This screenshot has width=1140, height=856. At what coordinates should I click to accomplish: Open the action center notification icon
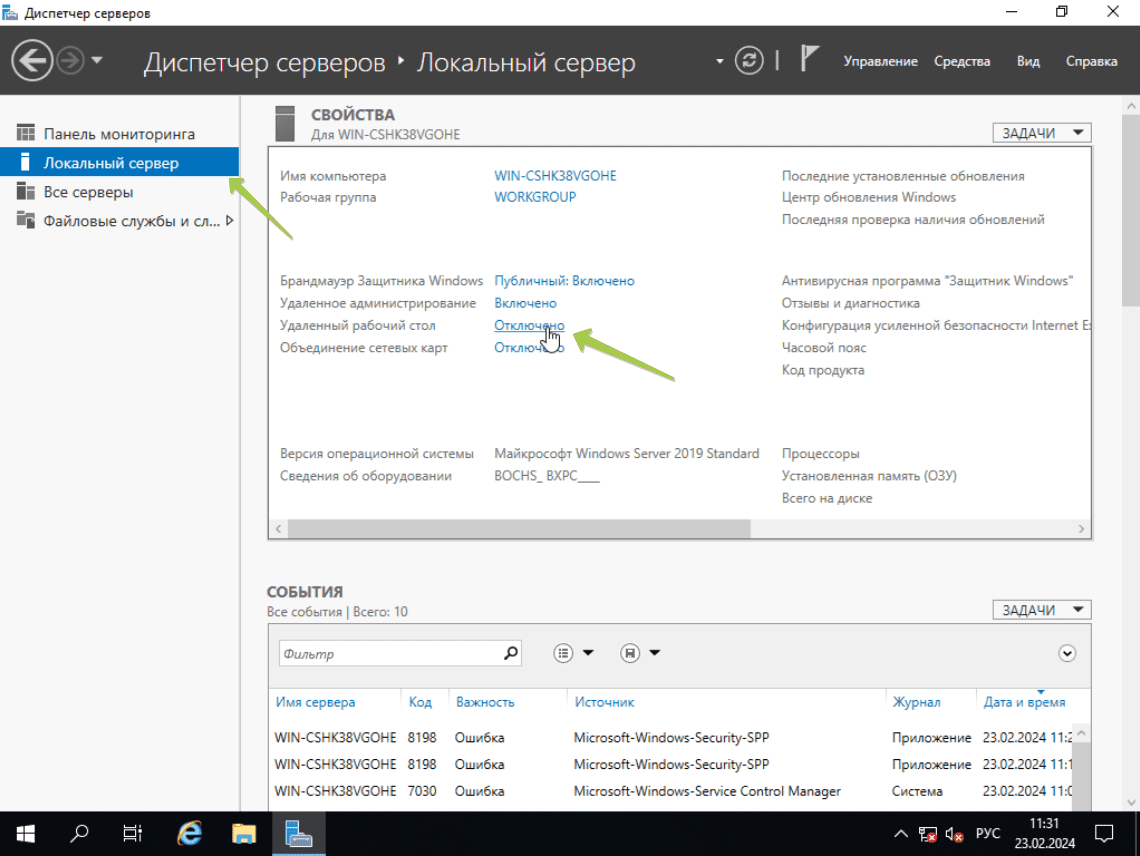1104,833
